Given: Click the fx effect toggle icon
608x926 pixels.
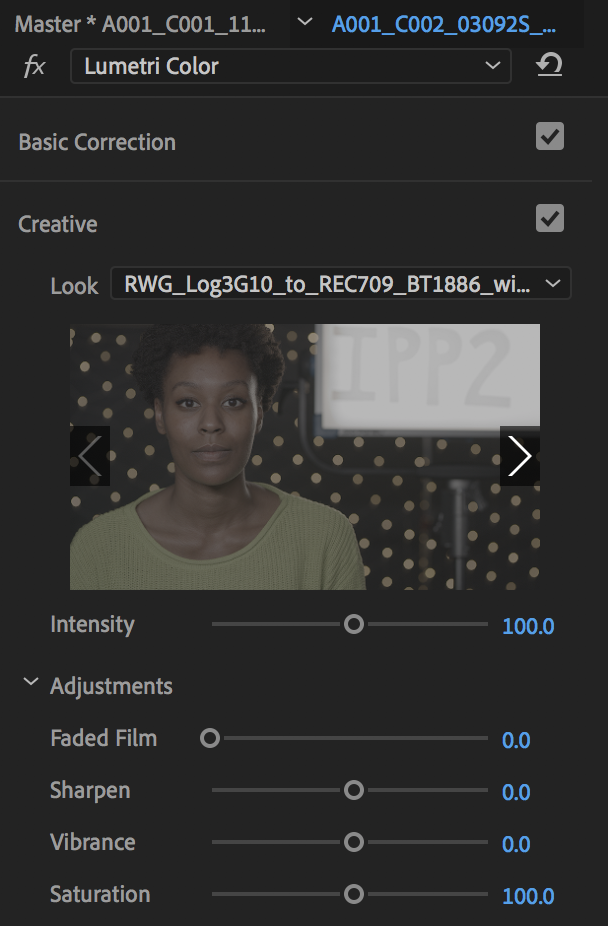Looking at the screenshot, I should (34, 66).
